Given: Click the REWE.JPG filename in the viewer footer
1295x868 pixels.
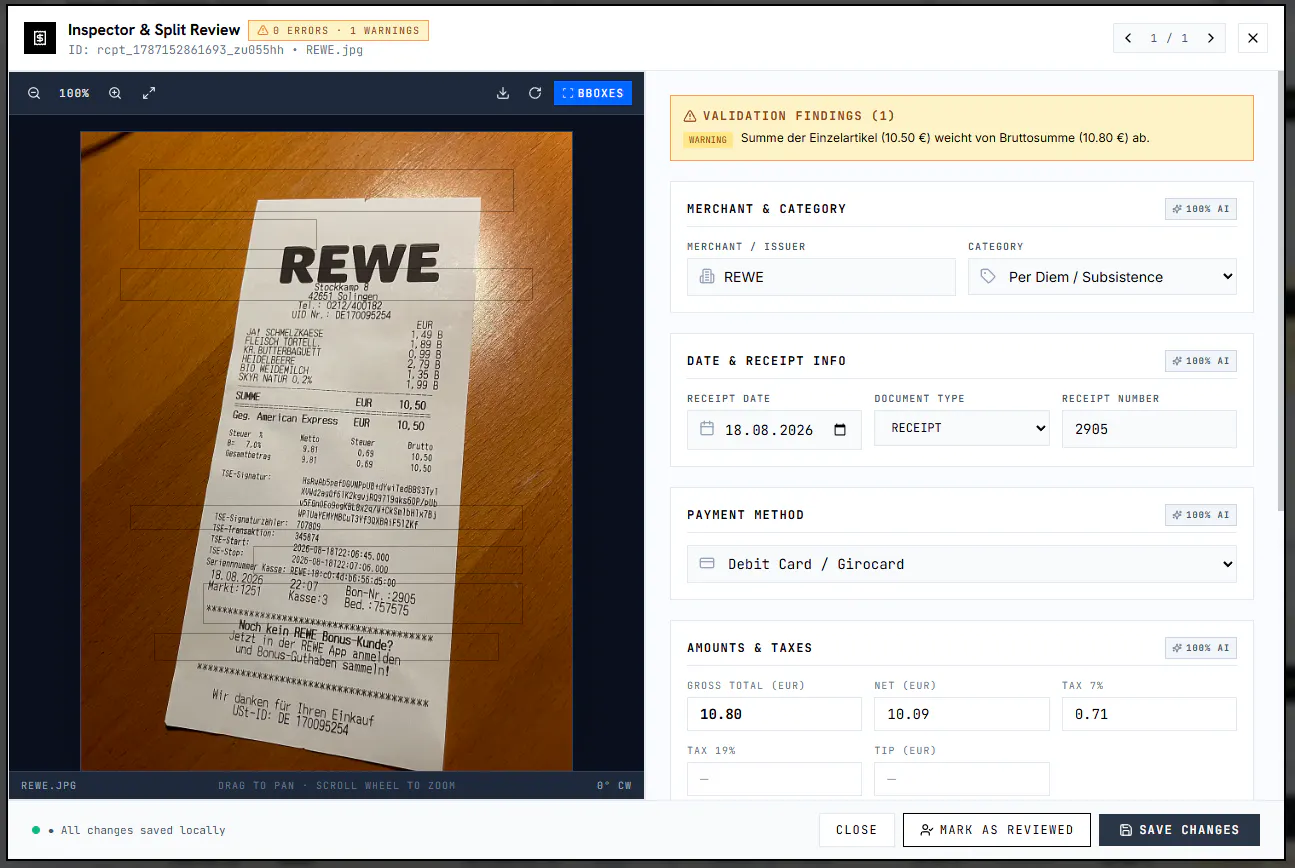Looking at the screenshot, I should (49, 785).
